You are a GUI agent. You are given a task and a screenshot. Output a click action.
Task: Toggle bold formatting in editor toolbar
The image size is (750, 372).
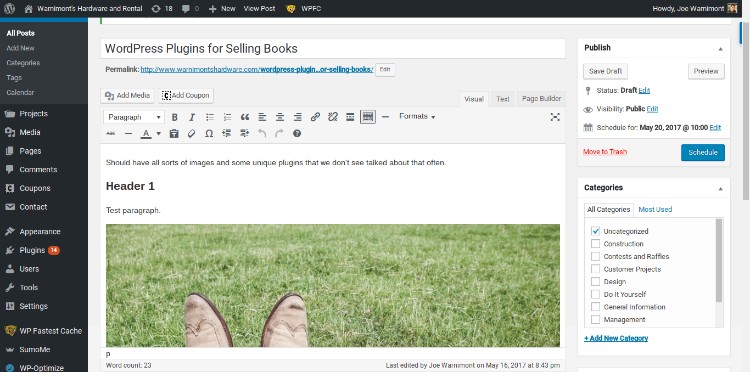pos(175,117)
